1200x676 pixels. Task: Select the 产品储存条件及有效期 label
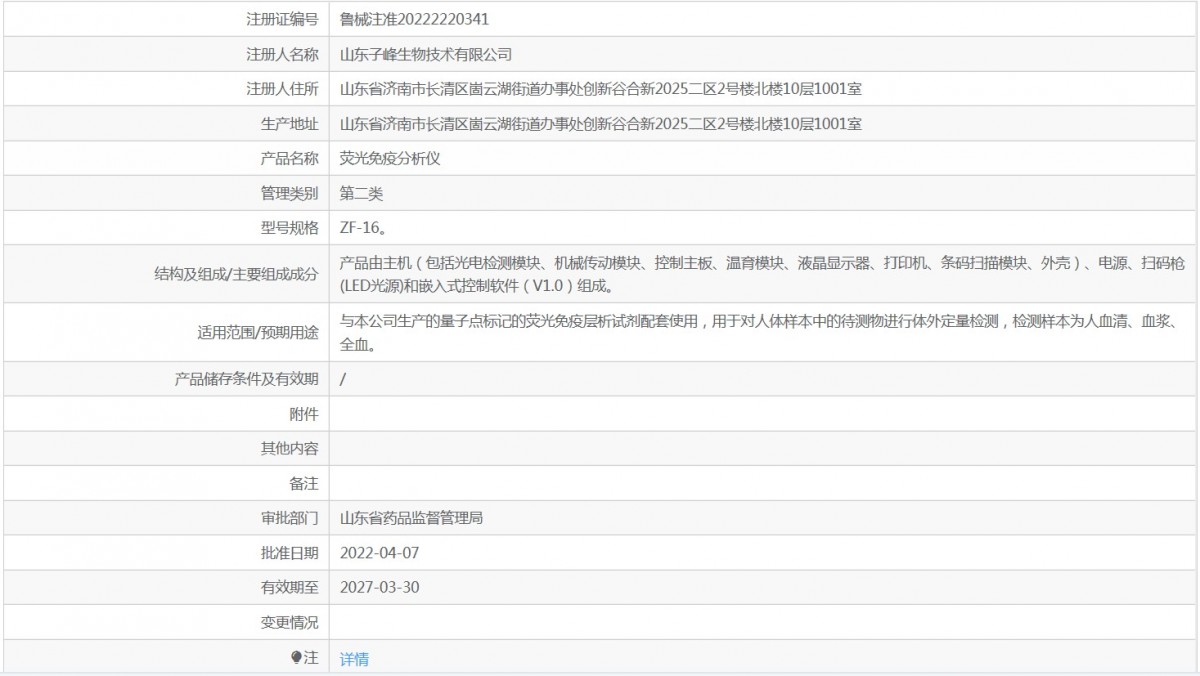(247, 379)
